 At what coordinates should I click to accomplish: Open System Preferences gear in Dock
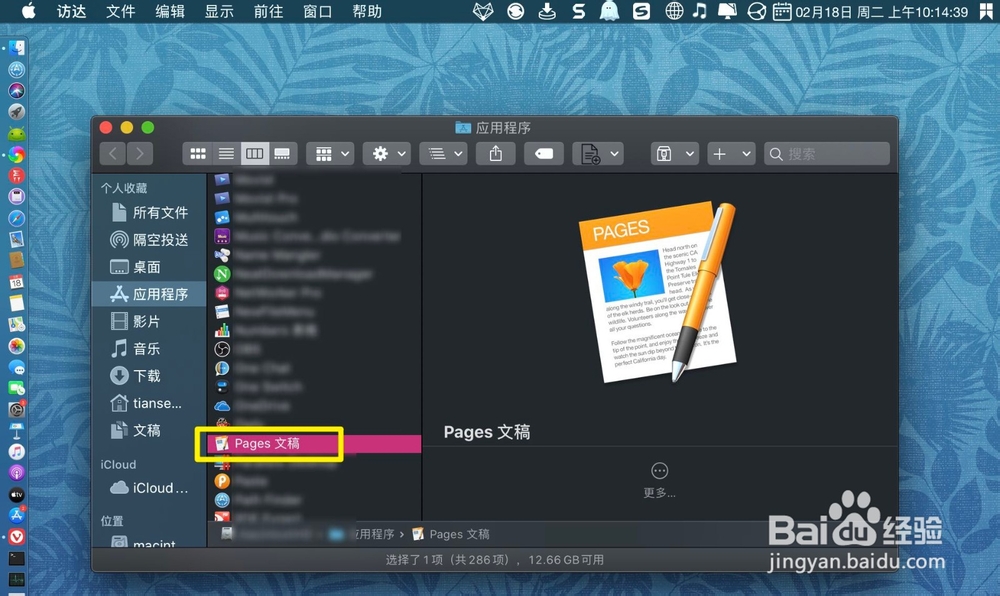pyautogui.click(x=17, y=409)
